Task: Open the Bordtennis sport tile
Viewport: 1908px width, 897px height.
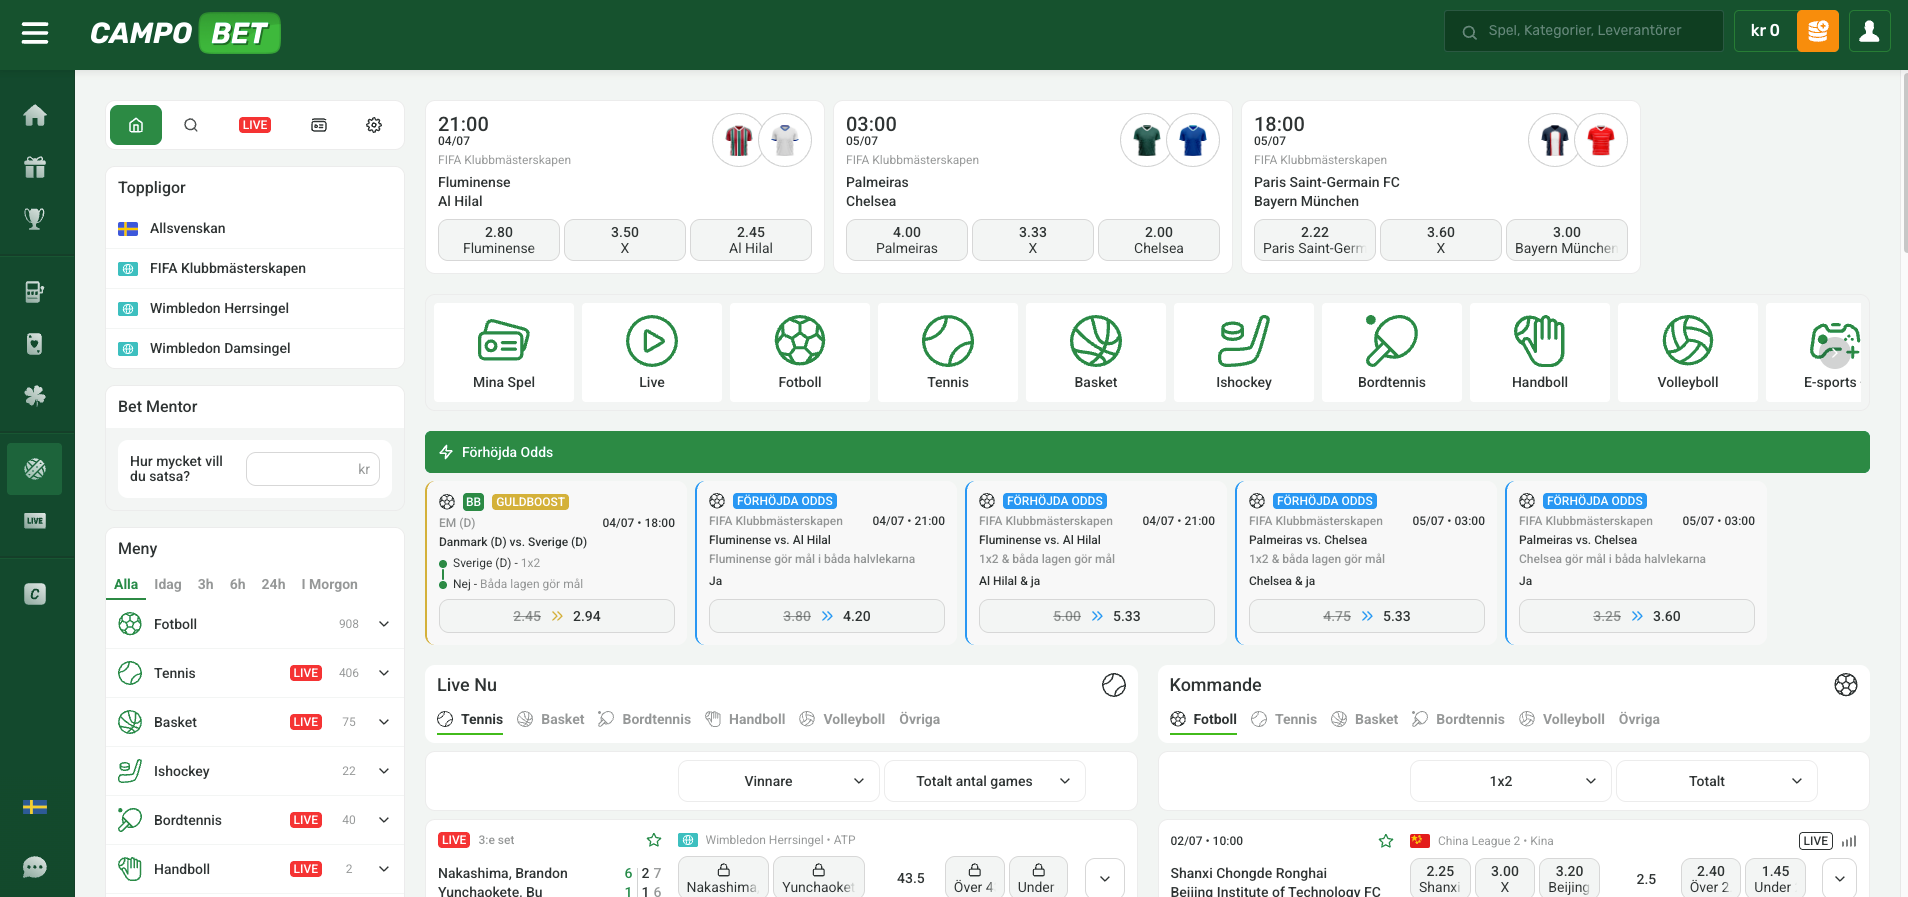Action: tap(1391, 353)
